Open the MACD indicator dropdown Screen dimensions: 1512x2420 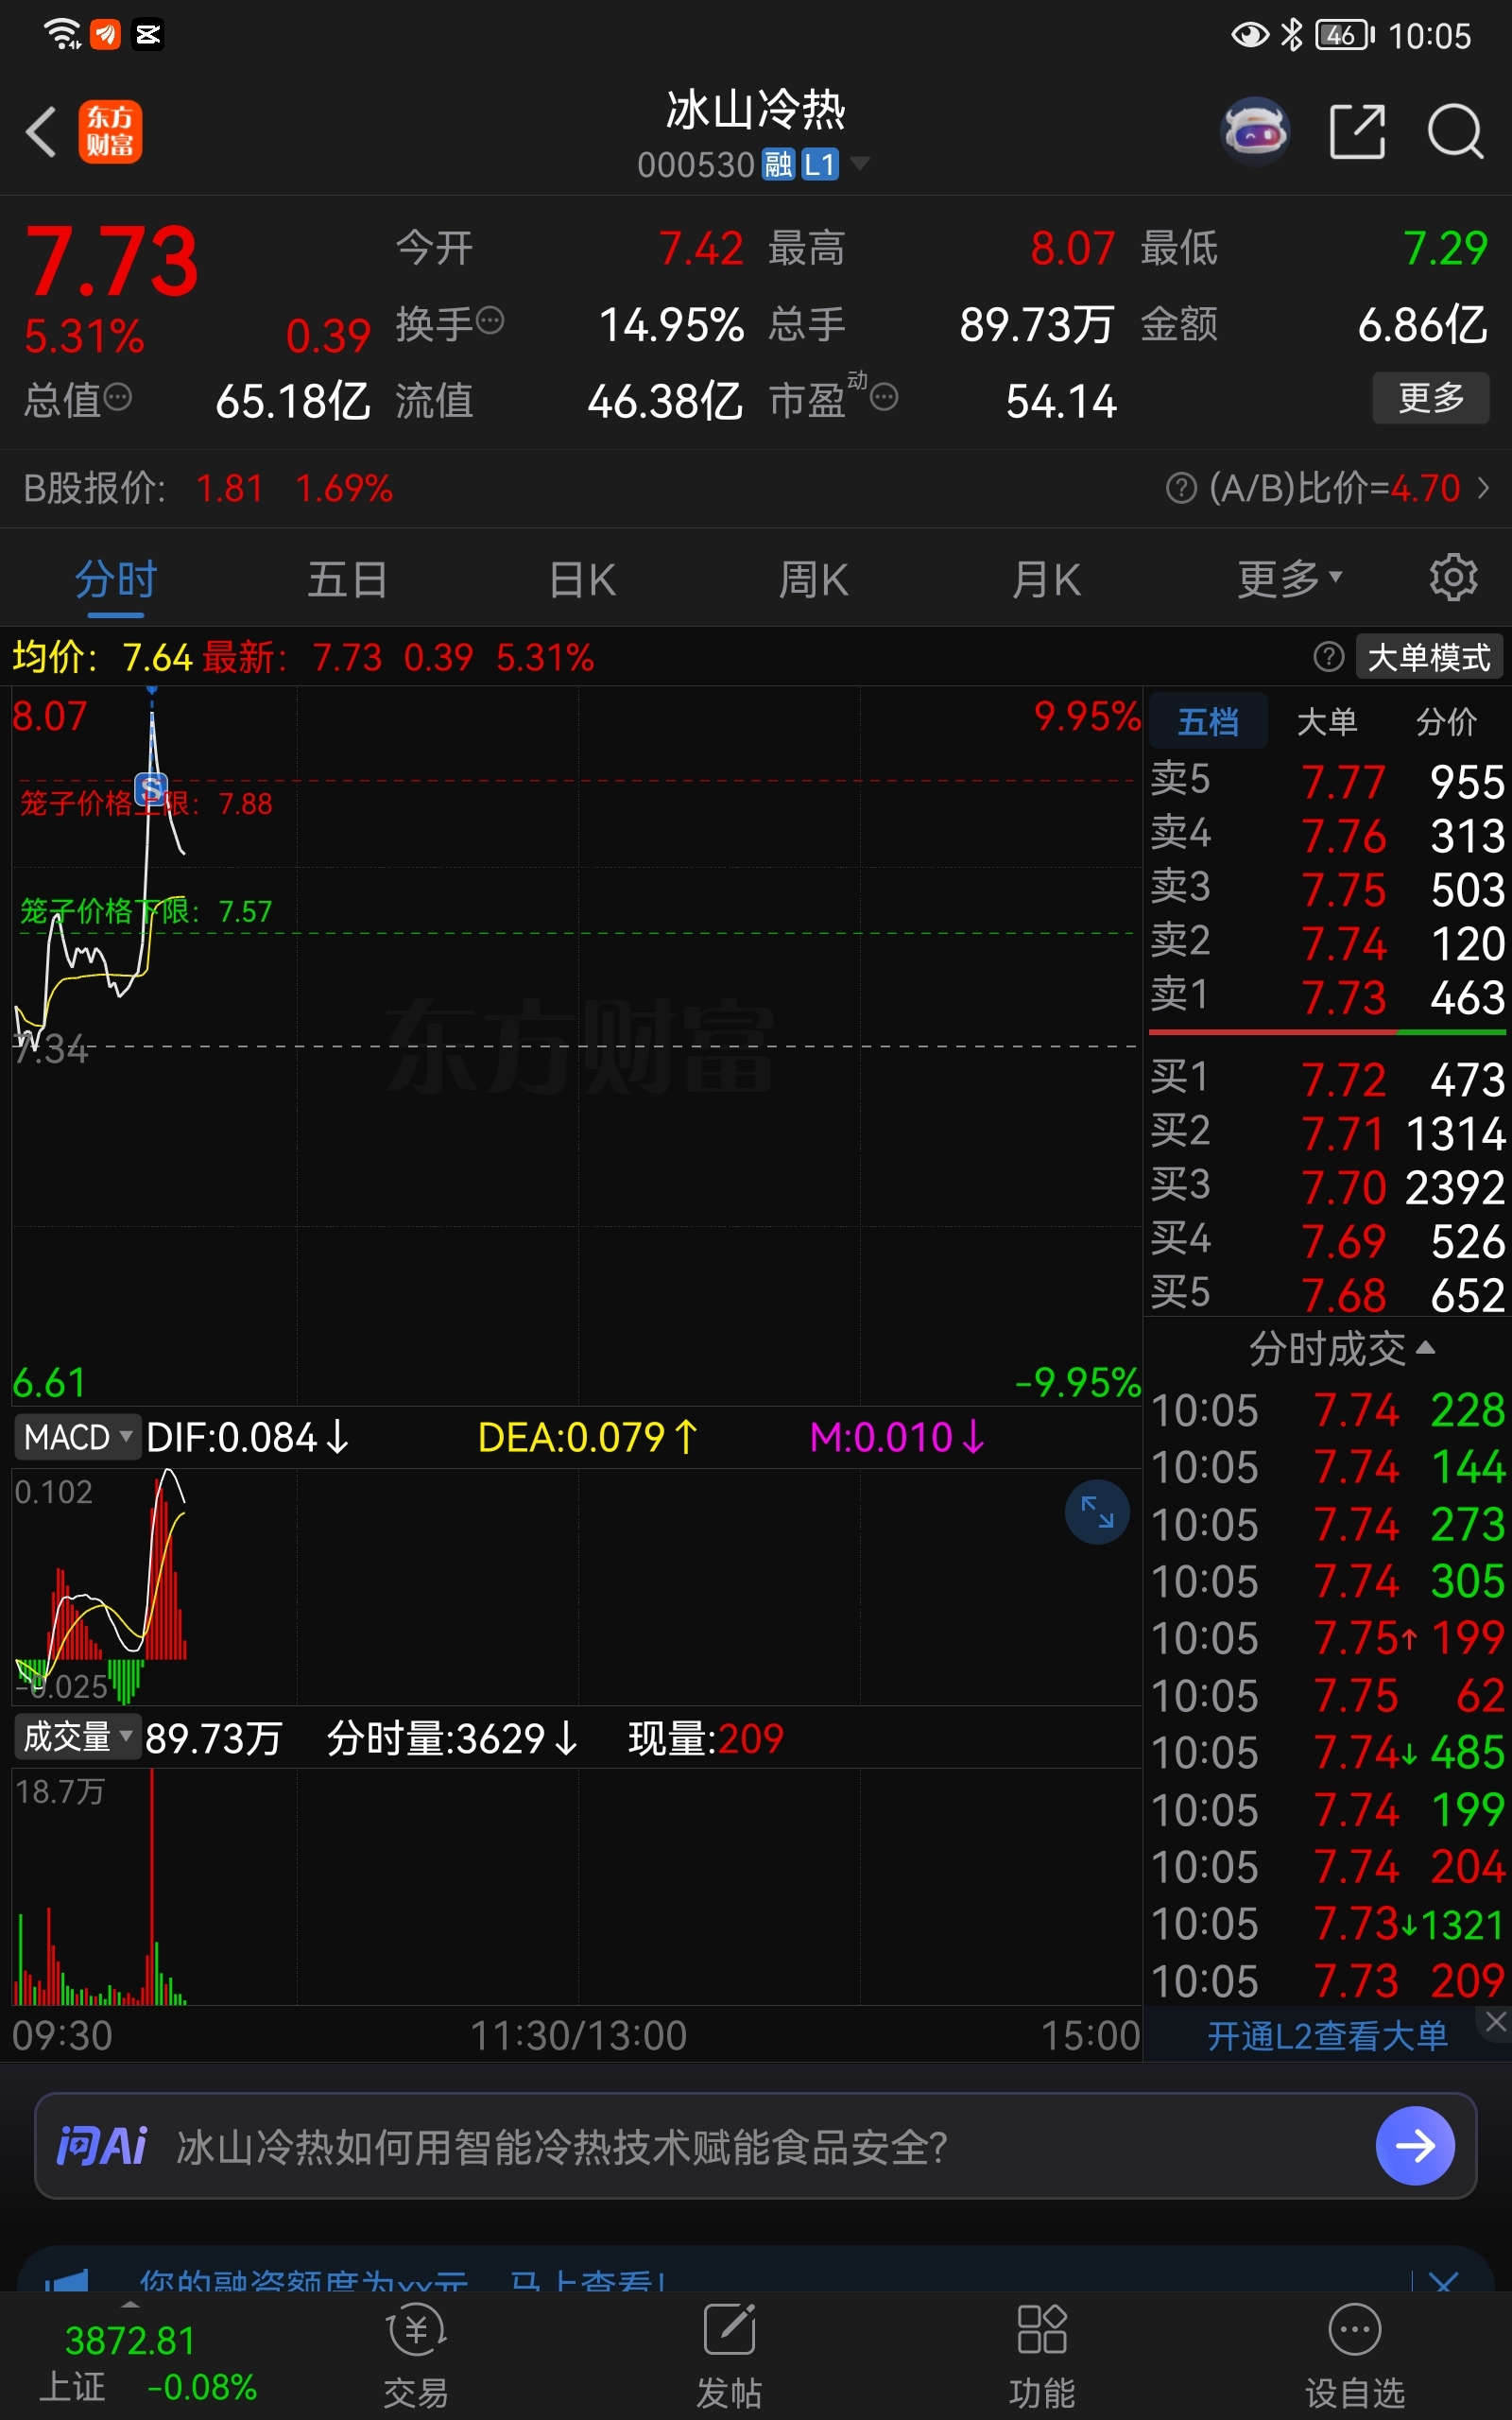pyautogui.click(x=77, y=1437)
